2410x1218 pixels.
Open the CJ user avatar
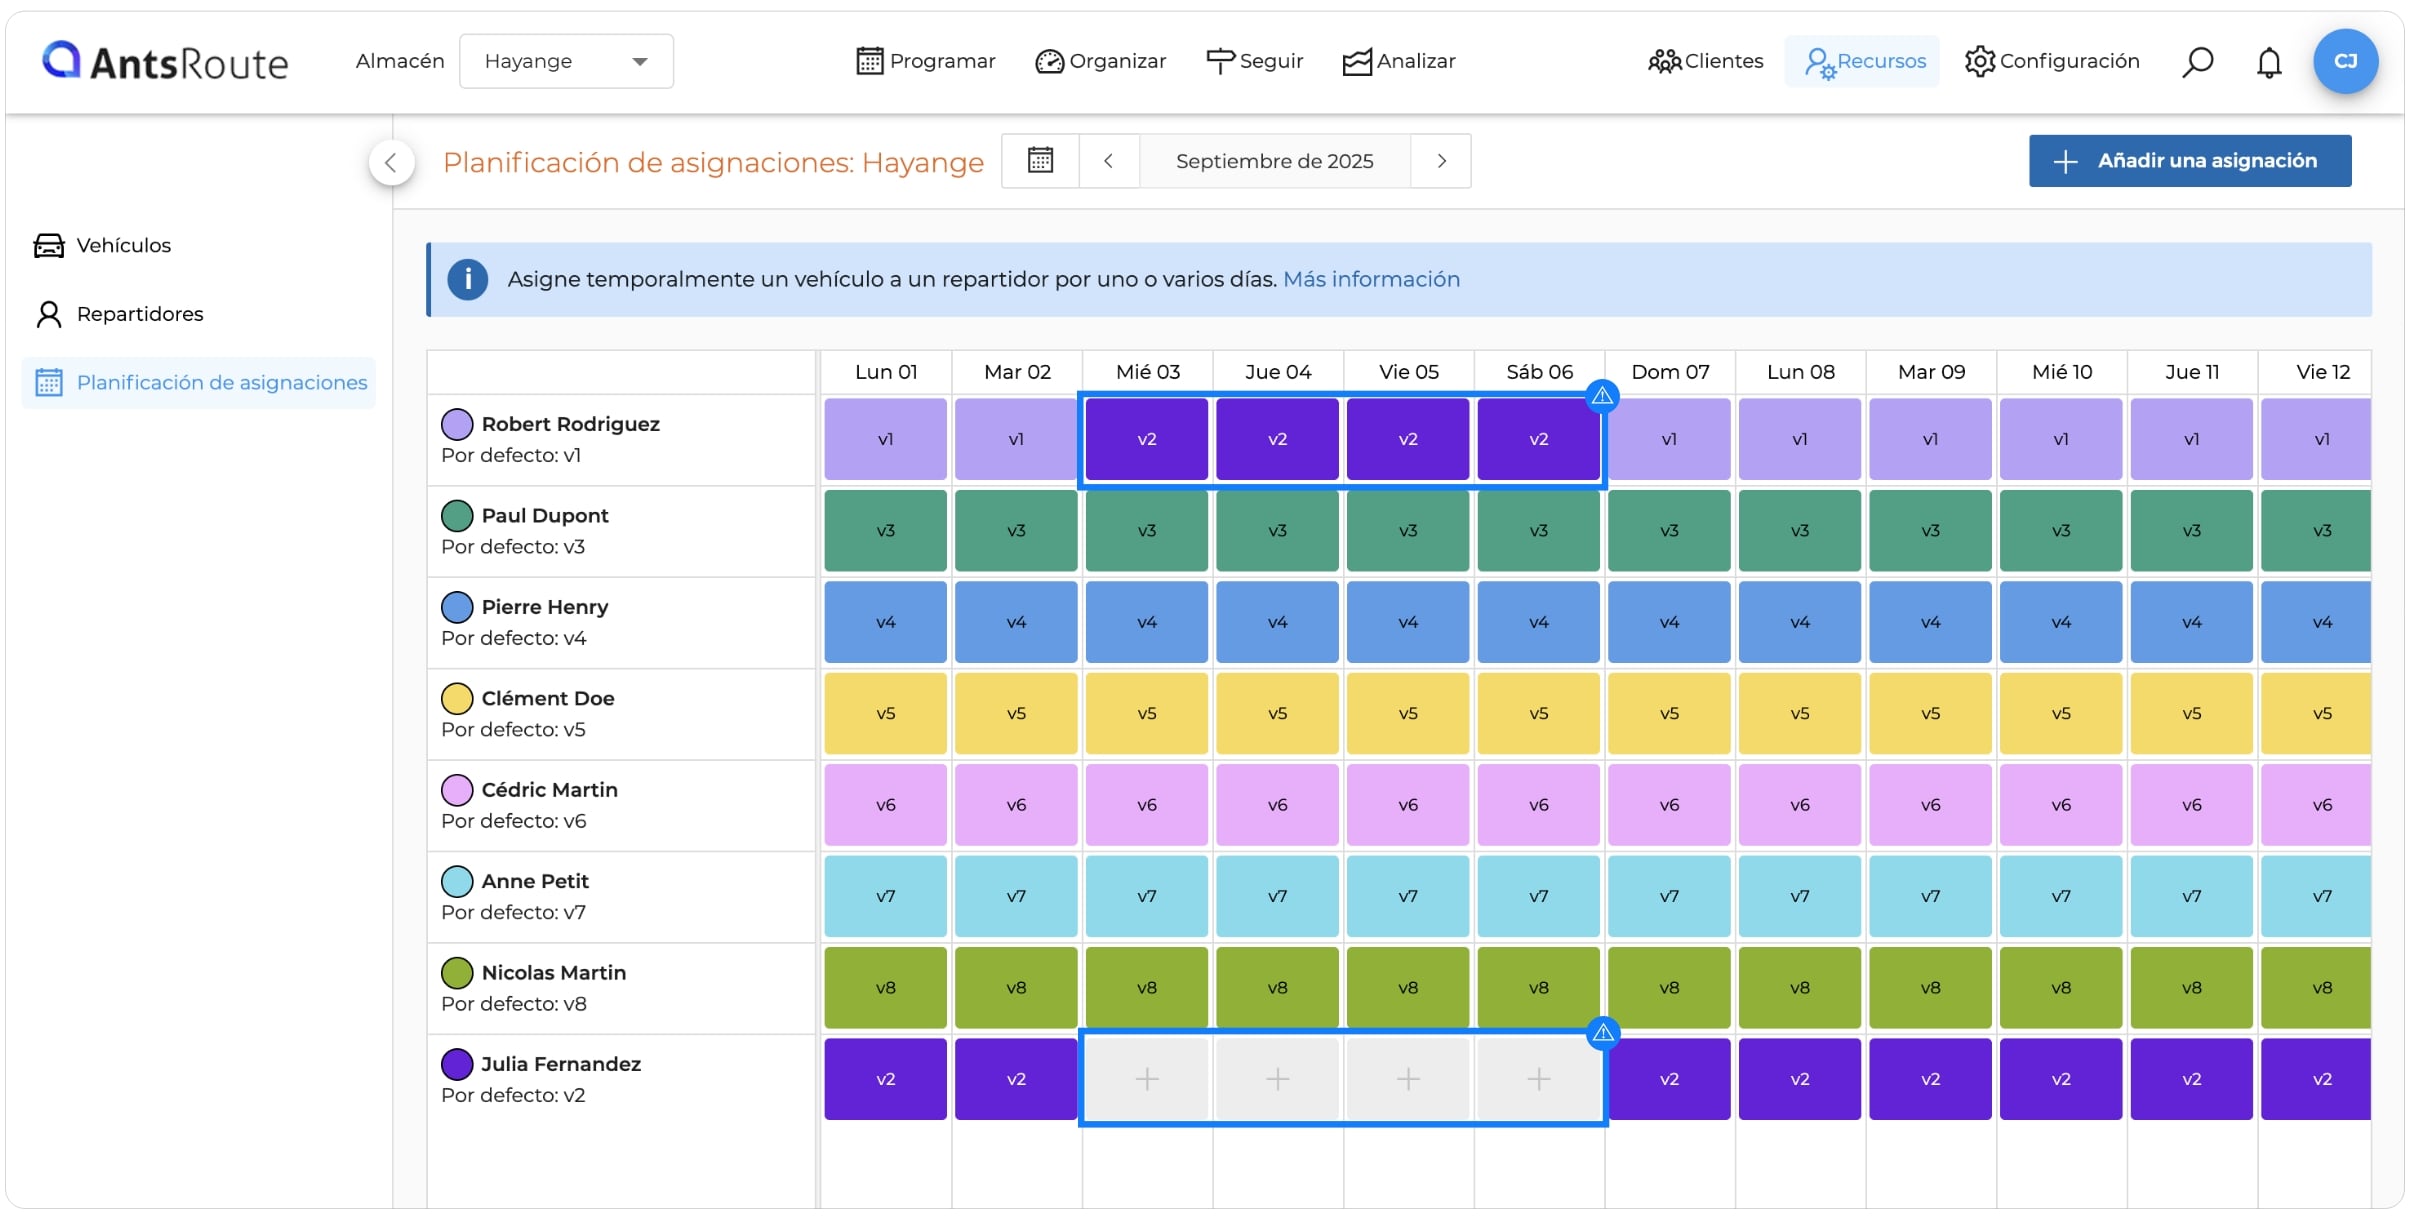pyautogui.click(x=2345, y=62)
